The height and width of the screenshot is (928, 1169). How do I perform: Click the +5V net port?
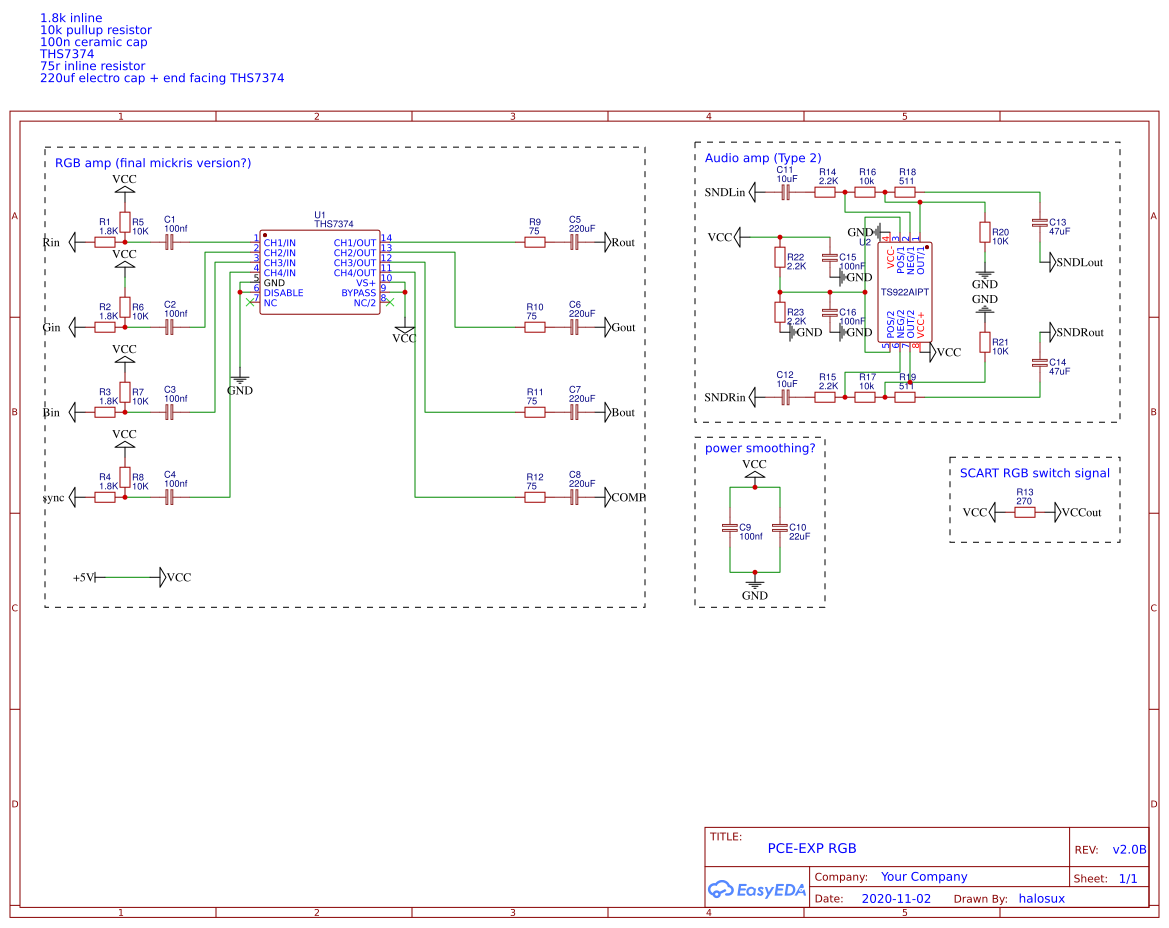[84, 577]
